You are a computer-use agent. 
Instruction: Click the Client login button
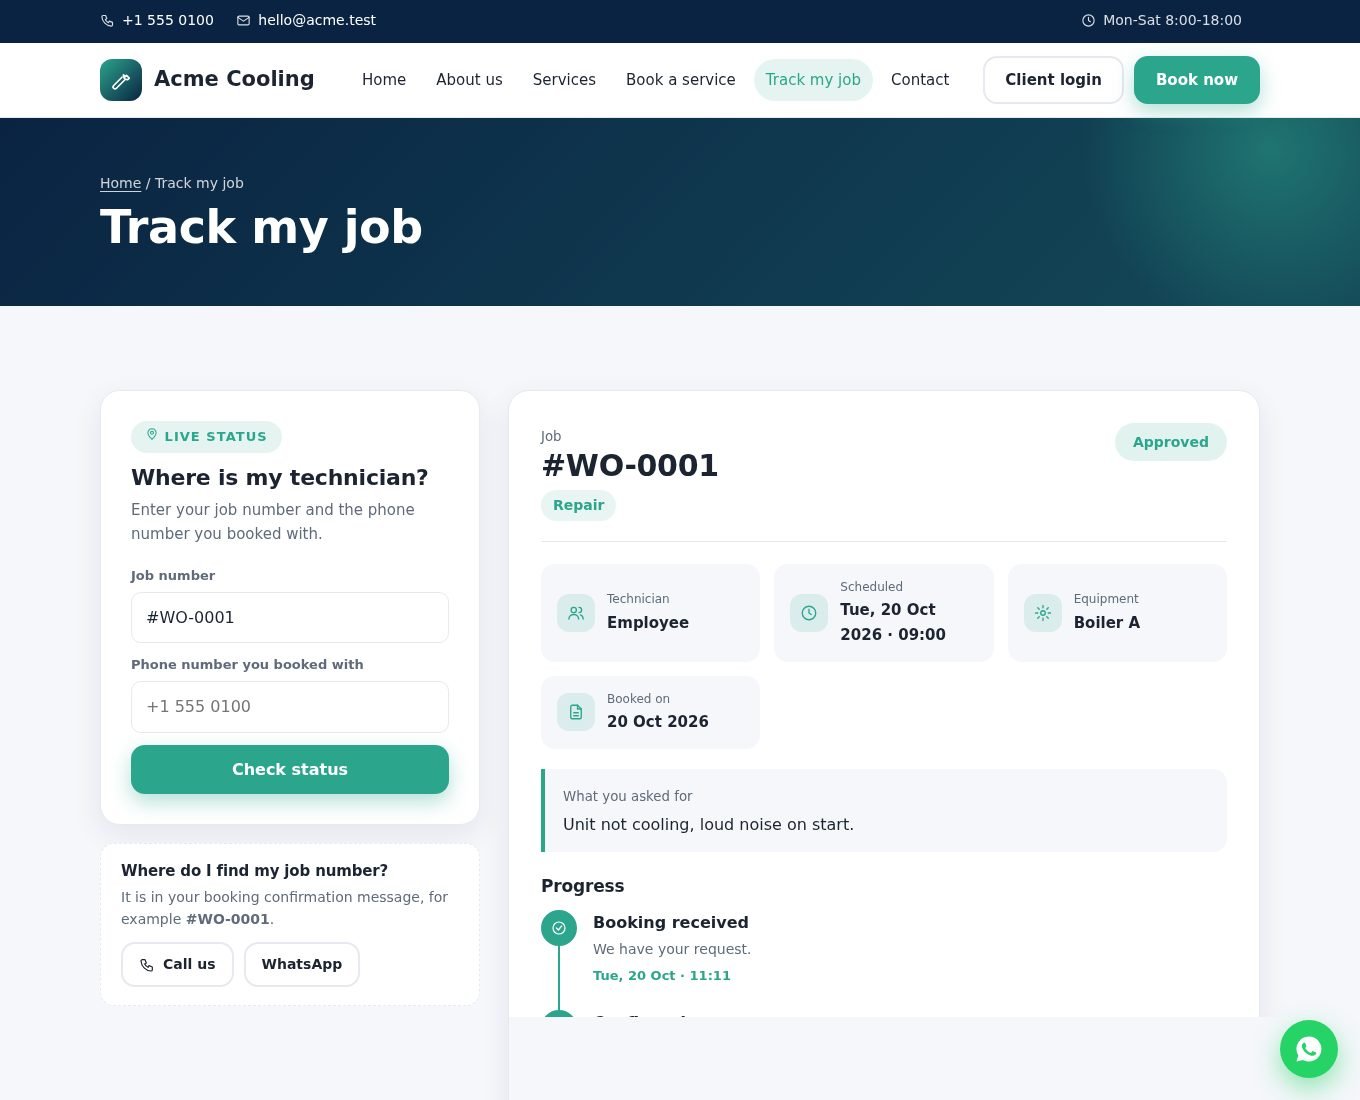(1053, 80)
